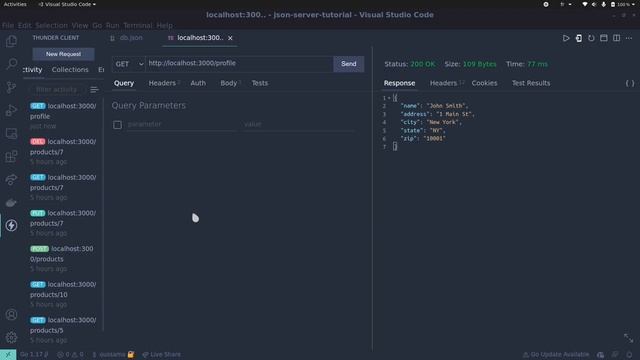640x360 pixels.
Task: Open the Edit menu
Action: (24, 25)
